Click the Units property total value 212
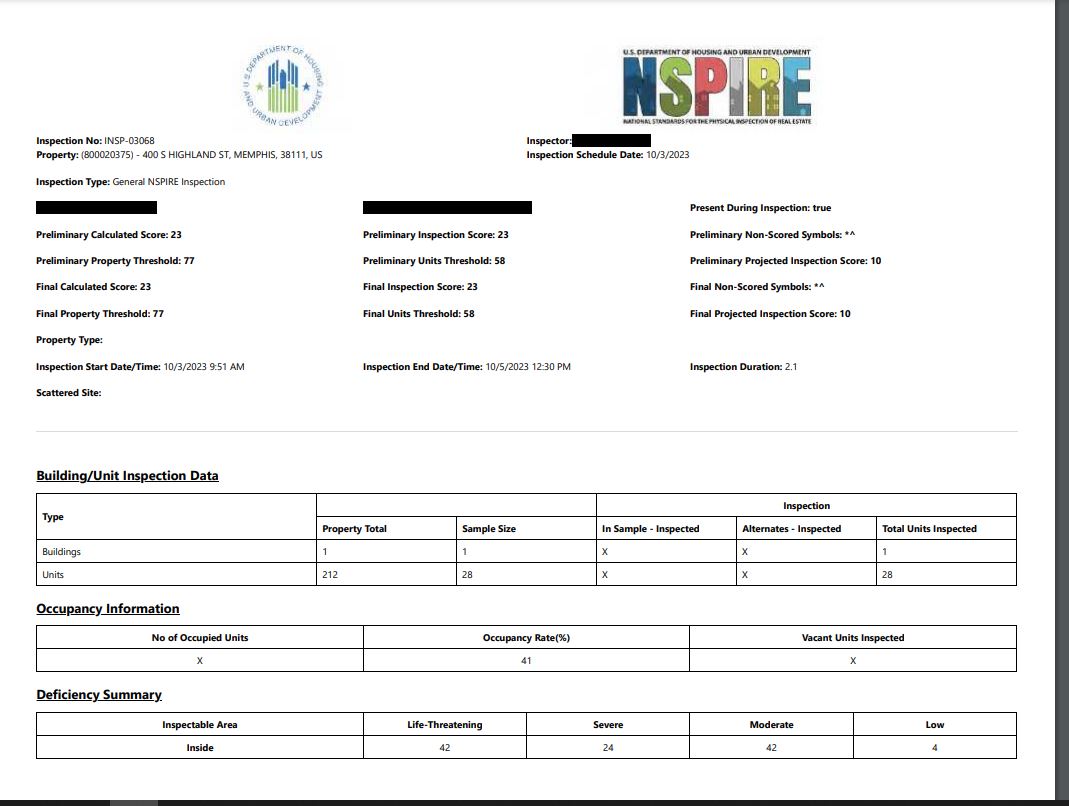 (331, 575)
